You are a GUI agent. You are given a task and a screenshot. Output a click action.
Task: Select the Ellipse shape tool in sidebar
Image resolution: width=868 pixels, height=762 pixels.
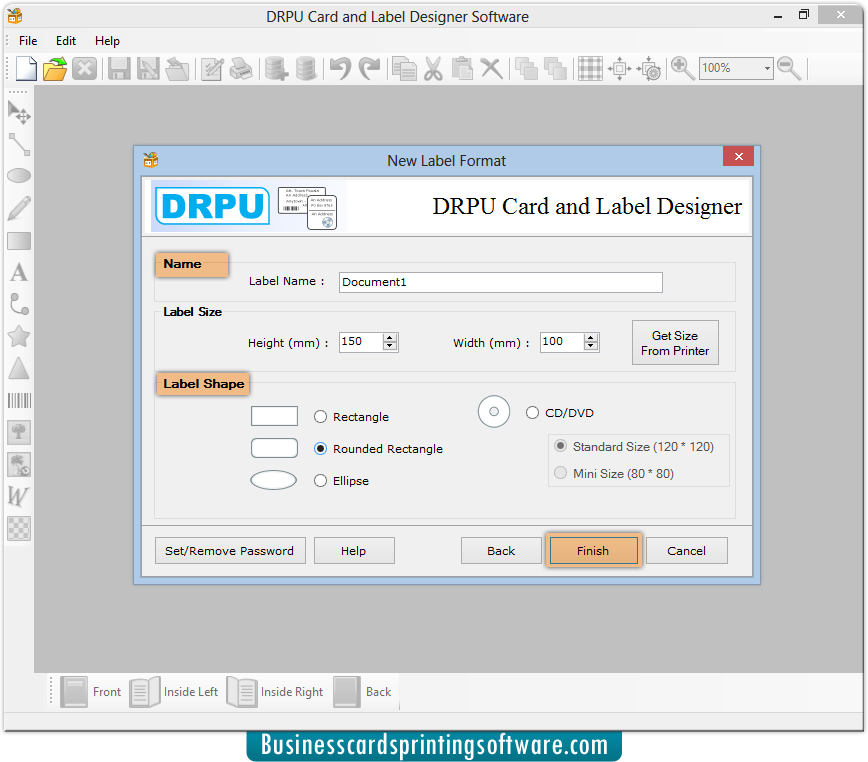tap(19, 176)
